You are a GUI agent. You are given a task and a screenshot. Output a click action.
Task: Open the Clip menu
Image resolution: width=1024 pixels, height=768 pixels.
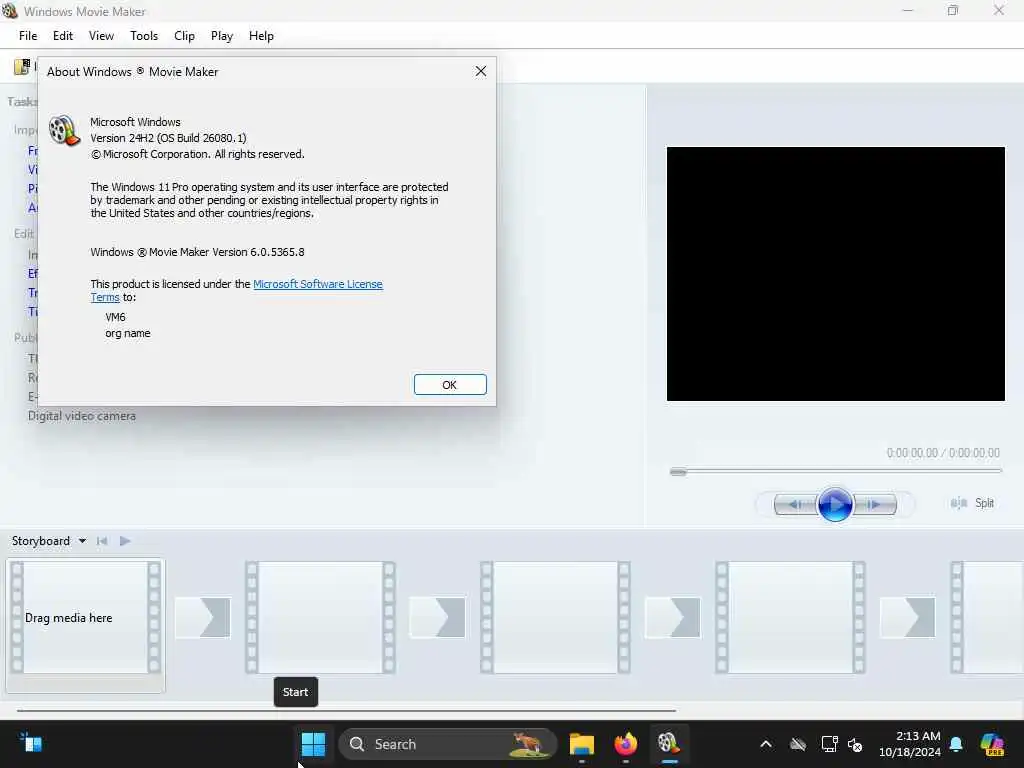click(184, 36)
